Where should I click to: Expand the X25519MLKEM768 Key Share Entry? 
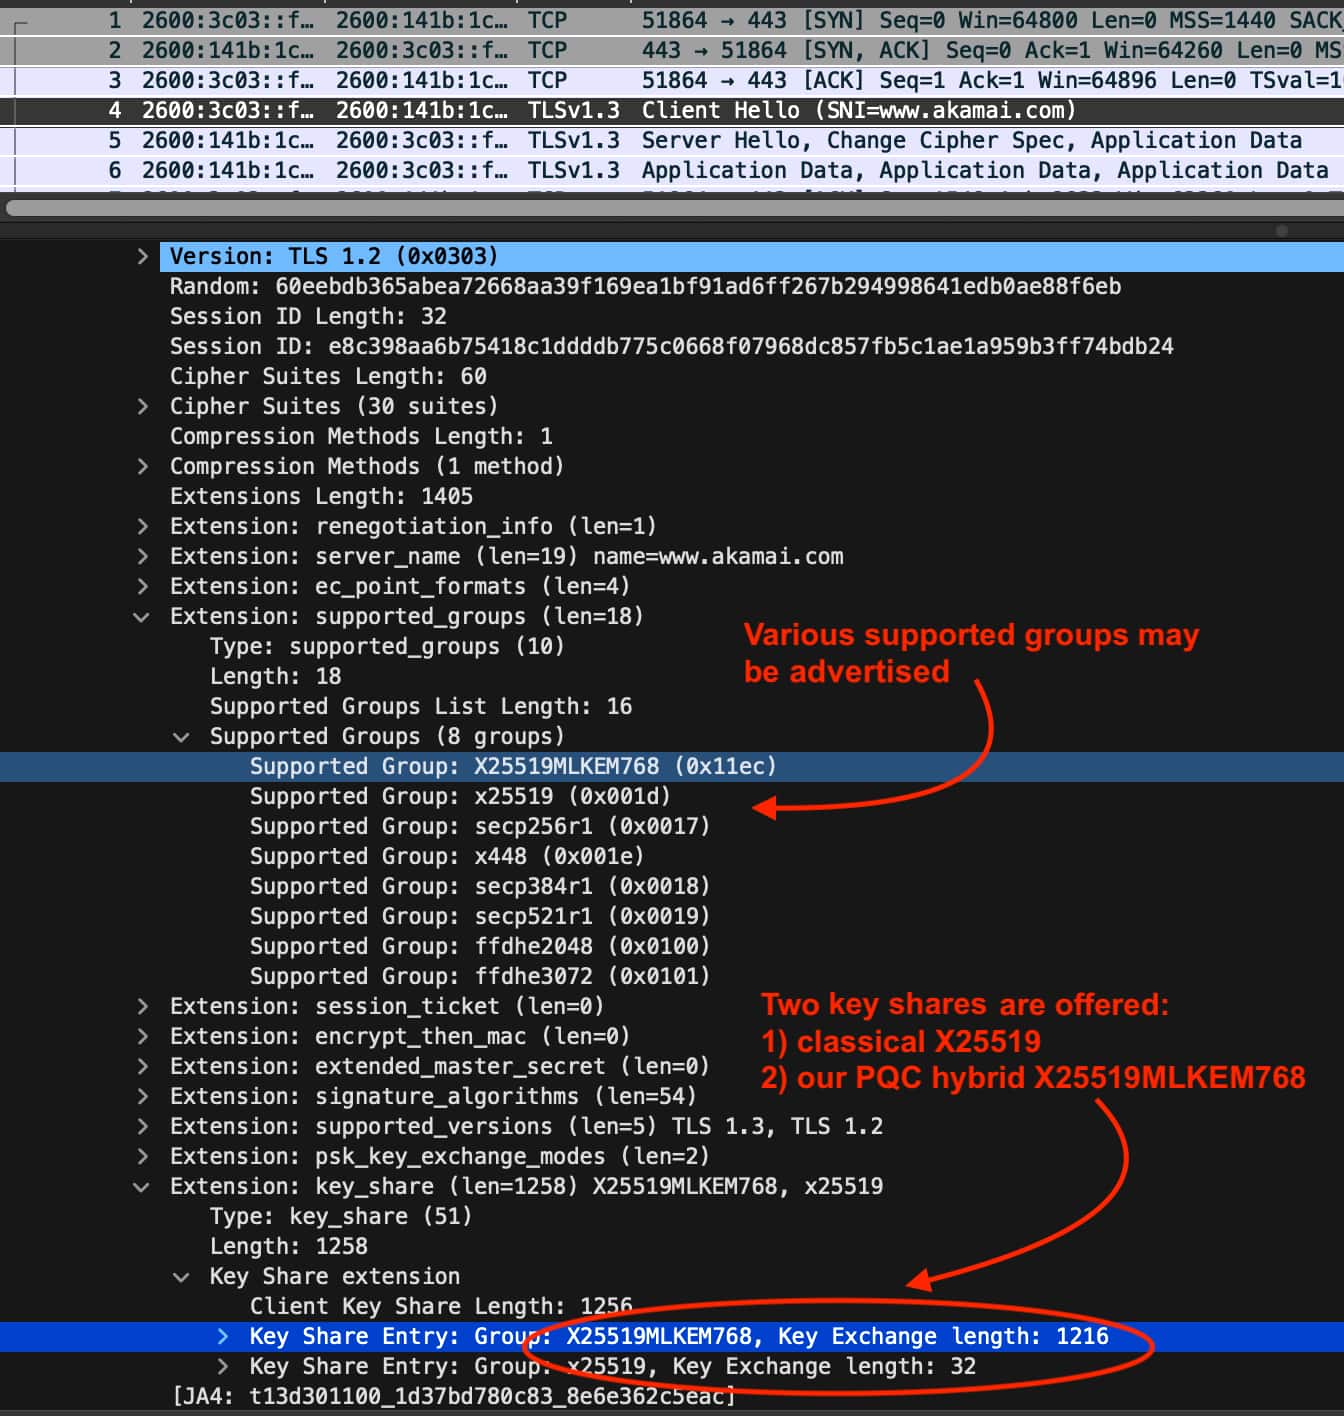[x=222, y=1336]
